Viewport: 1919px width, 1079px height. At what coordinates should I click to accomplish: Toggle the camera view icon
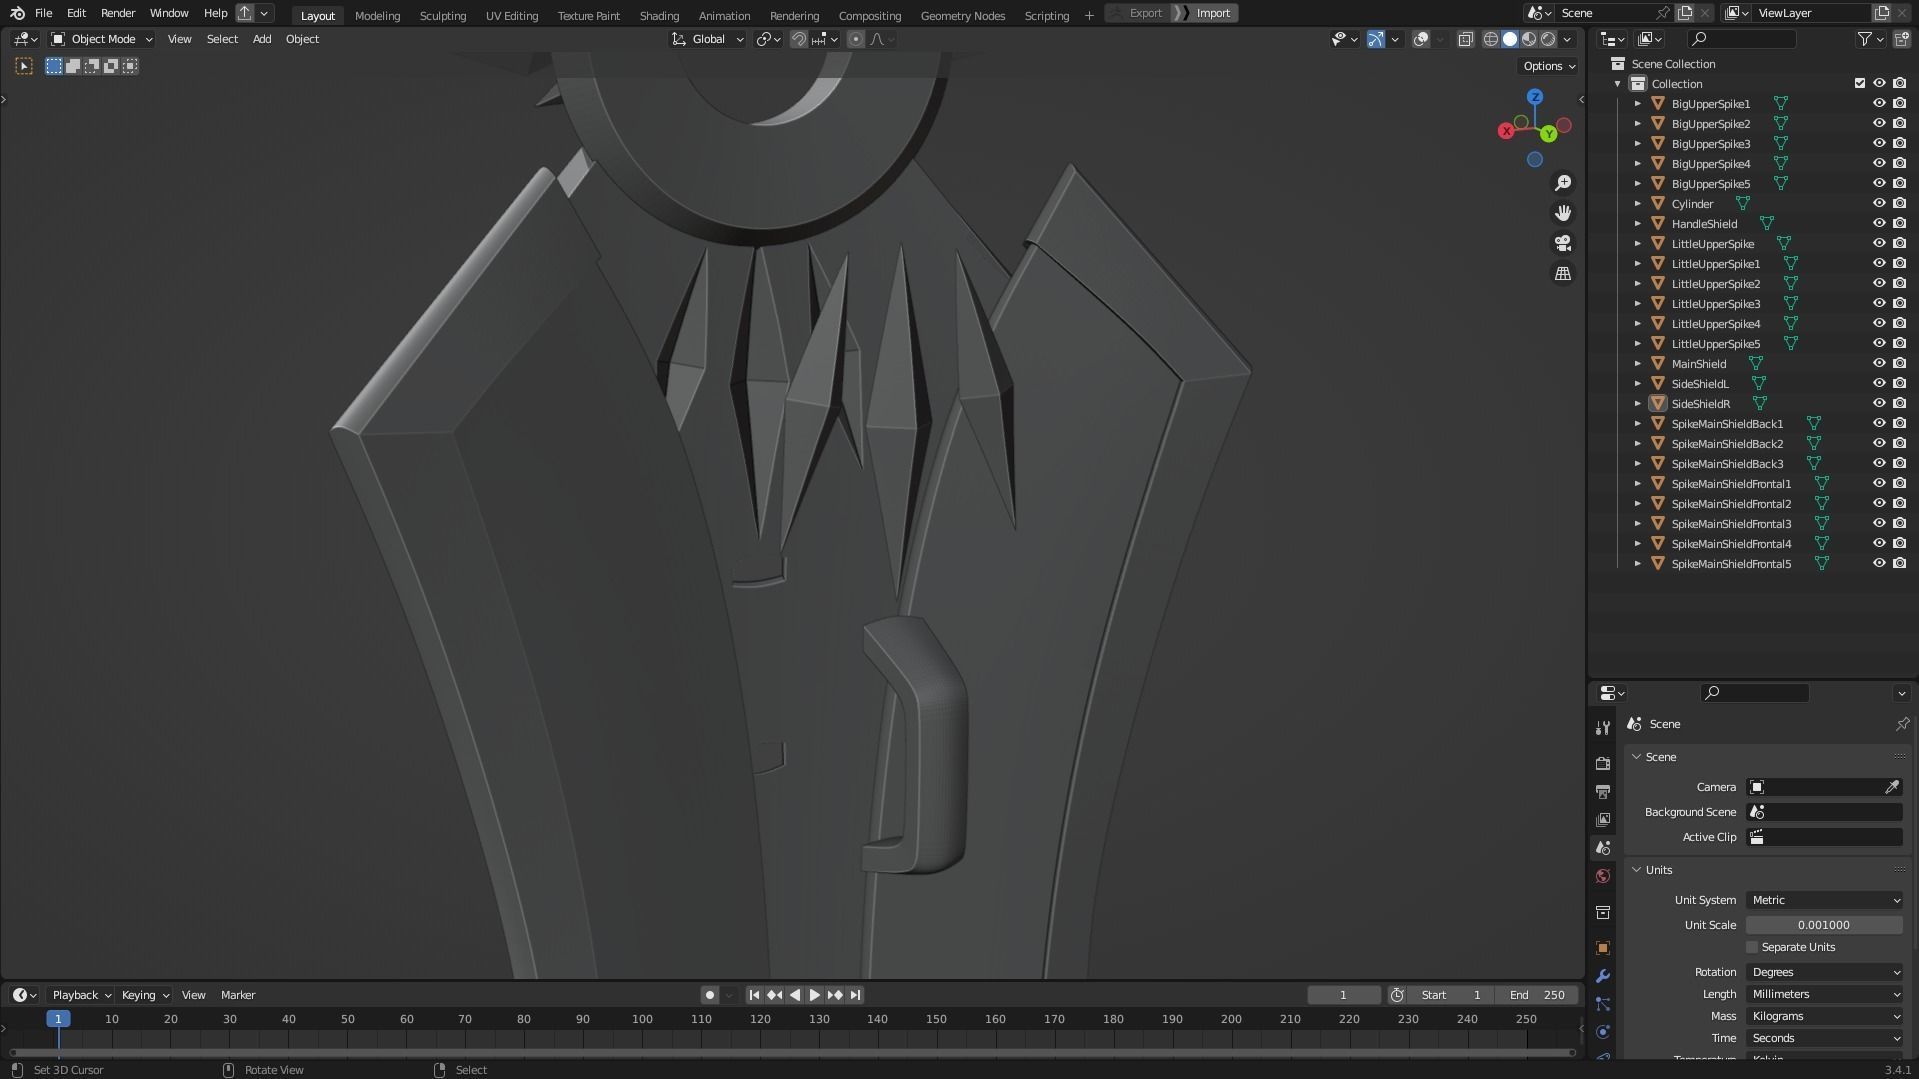pos(1562,243)
